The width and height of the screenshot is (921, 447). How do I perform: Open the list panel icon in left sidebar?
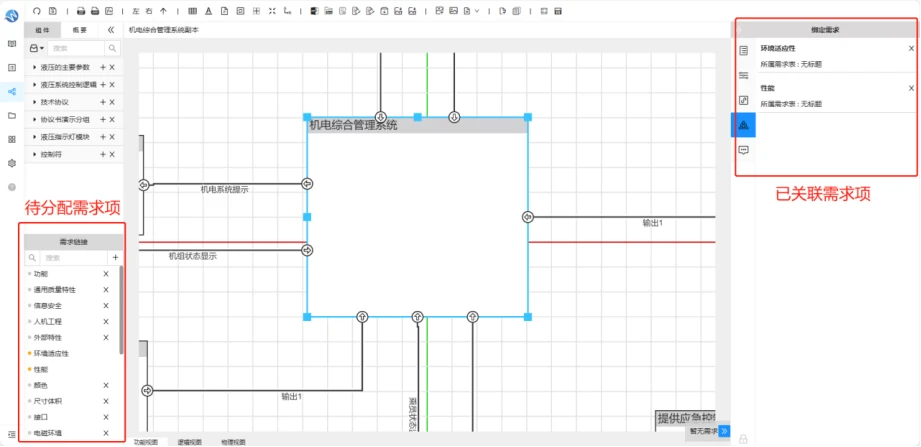coord(12,68)
